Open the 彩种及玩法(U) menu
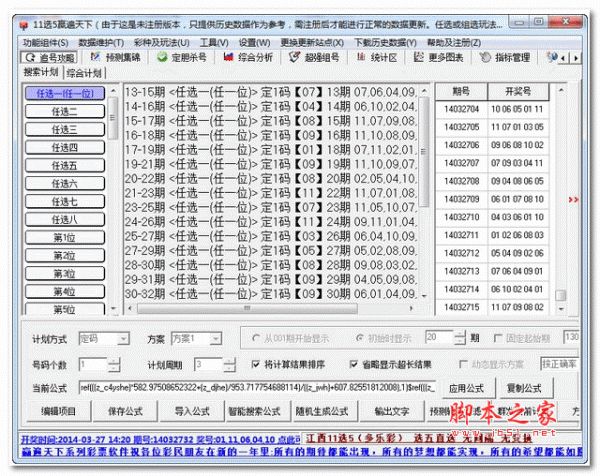Image resolution: width=600 pixels, height=476 pixels. [162, 42]
